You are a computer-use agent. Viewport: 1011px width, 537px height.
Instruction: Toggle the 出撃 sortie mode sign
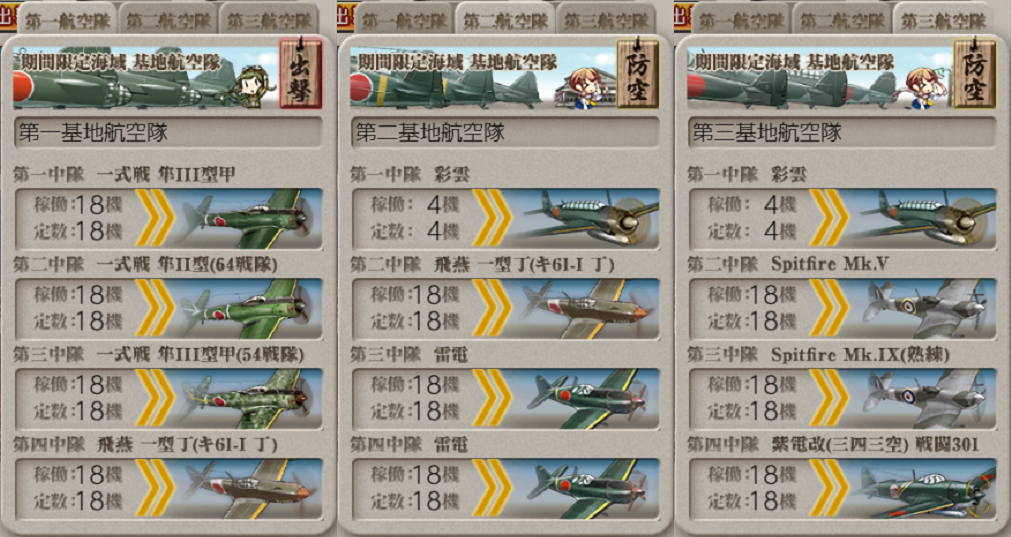(x=300, y=73)
